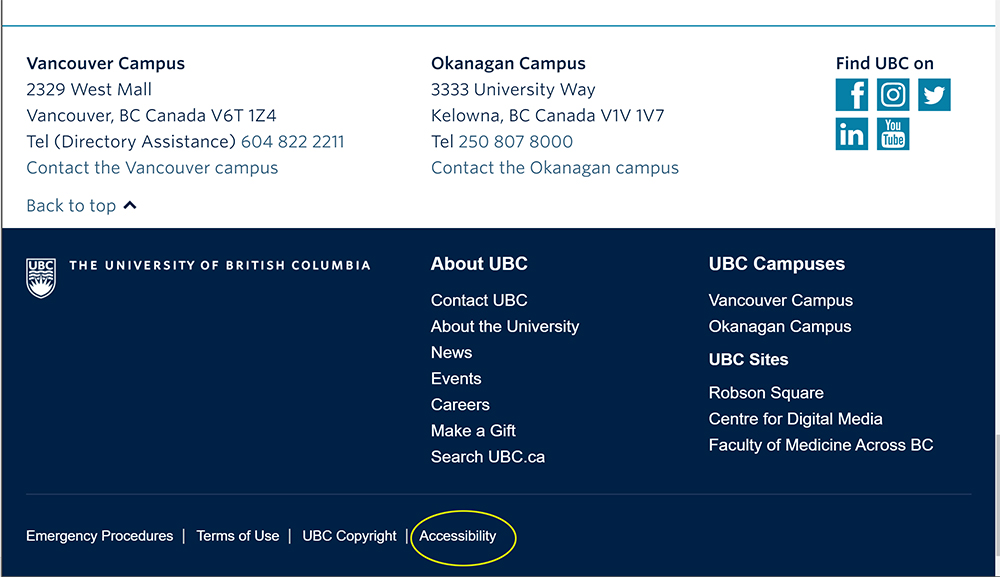
Task: Open Search UBC.ca link
Action: pos(488,457)
